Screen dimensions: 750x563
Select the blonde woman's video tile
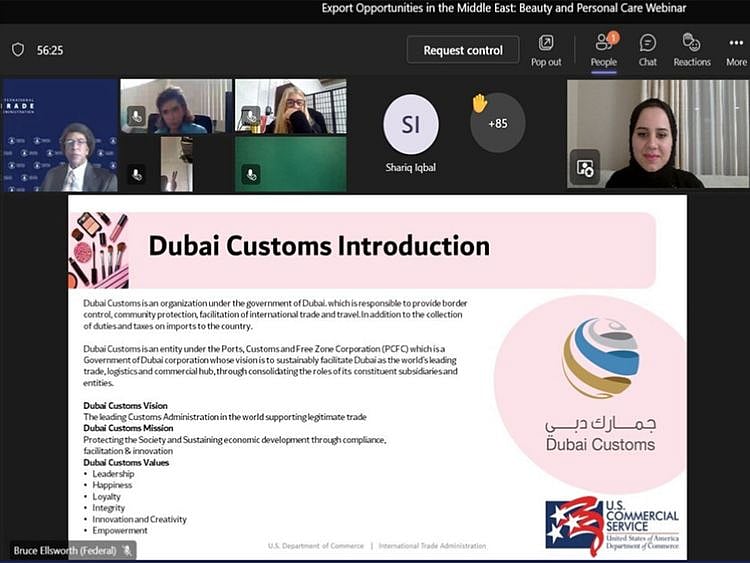click(291, 106)
